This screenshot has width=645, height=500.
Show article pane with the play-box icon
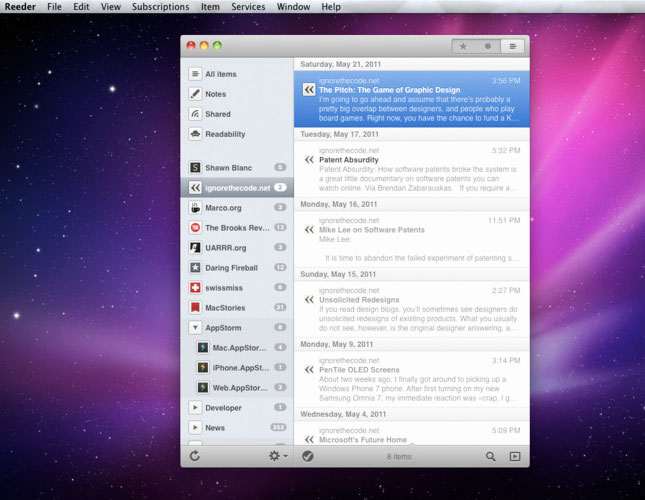pos(515,456)
